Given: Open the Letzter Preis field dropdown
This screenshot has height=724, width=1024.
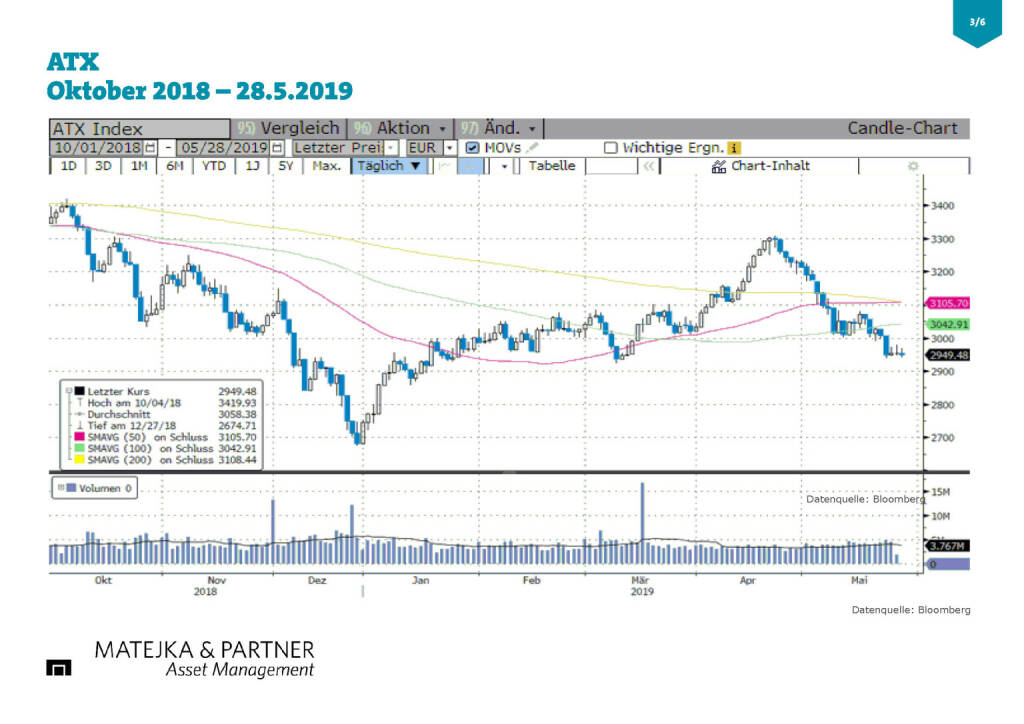Looking at the screenshot, I should click(x=391, y=147).
